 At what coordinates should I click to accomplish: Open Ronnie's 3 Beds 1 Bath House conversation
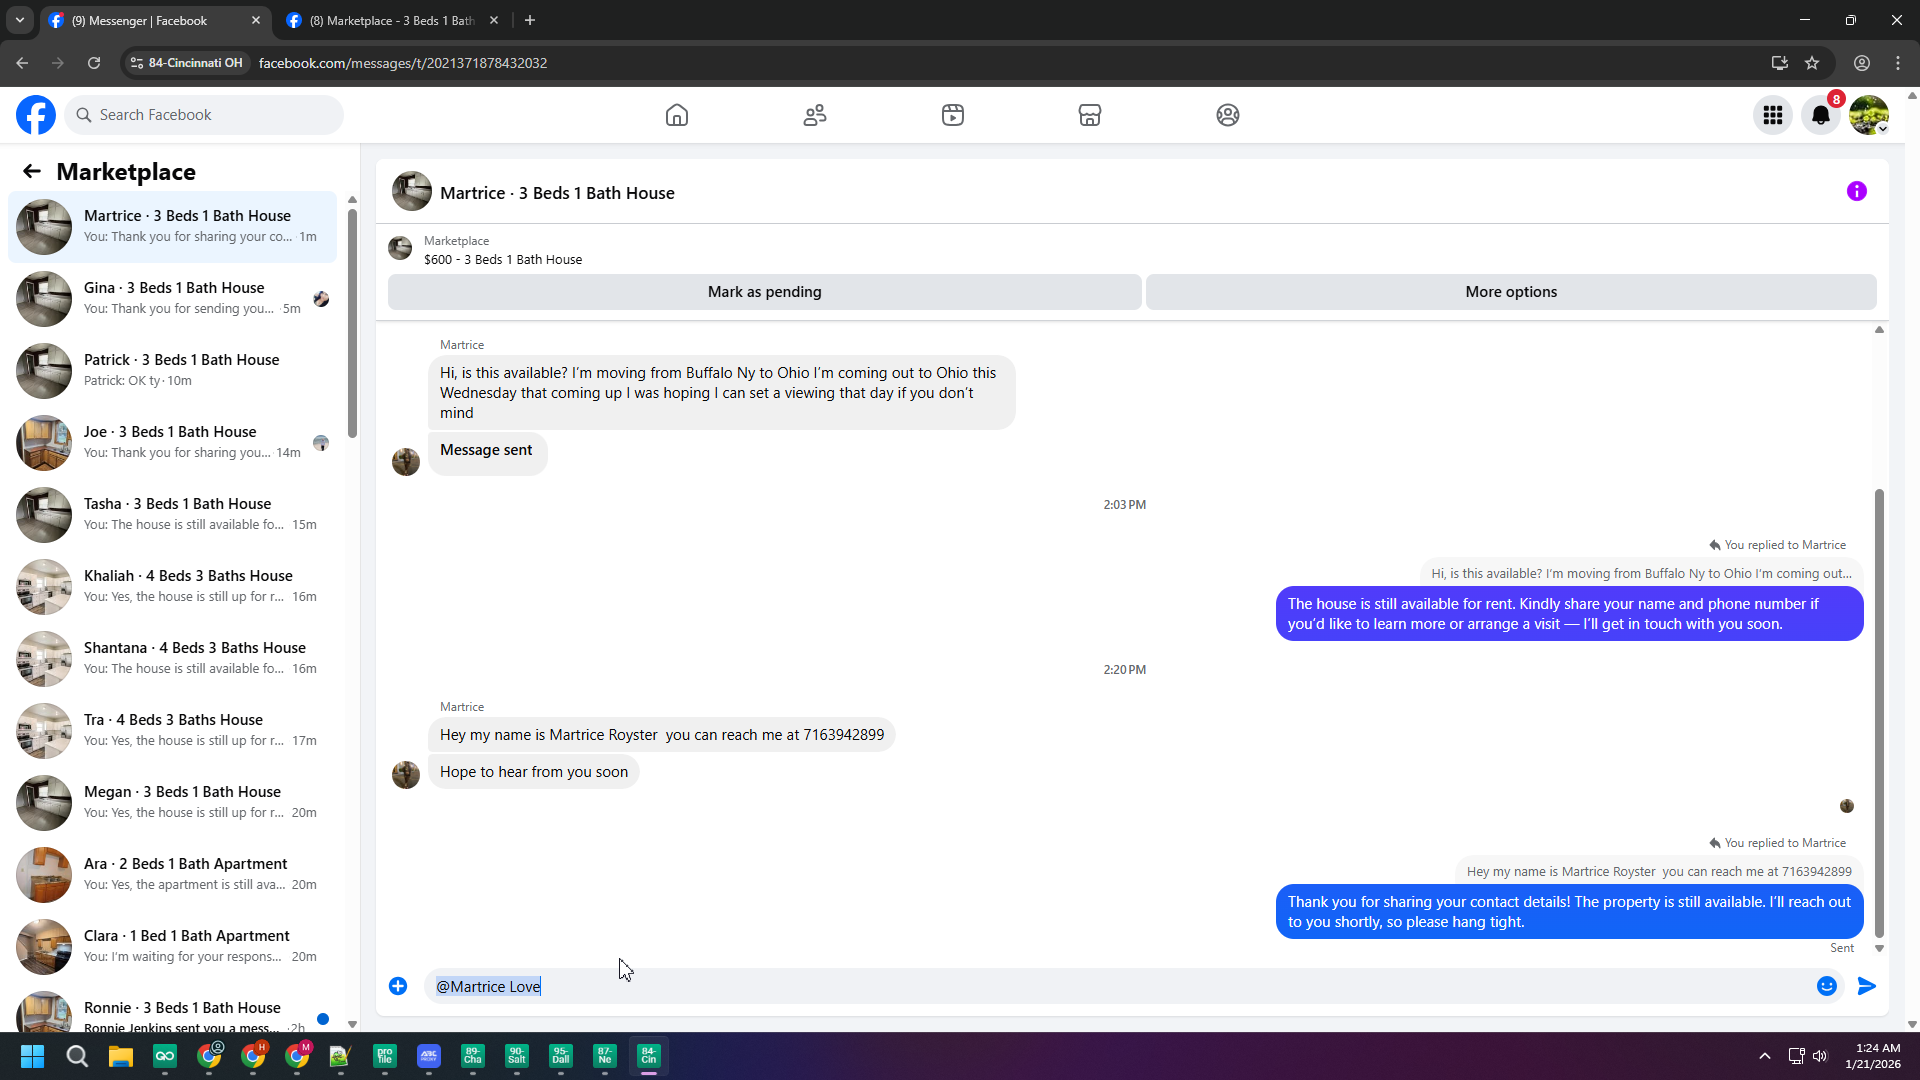coord(172,1010)
